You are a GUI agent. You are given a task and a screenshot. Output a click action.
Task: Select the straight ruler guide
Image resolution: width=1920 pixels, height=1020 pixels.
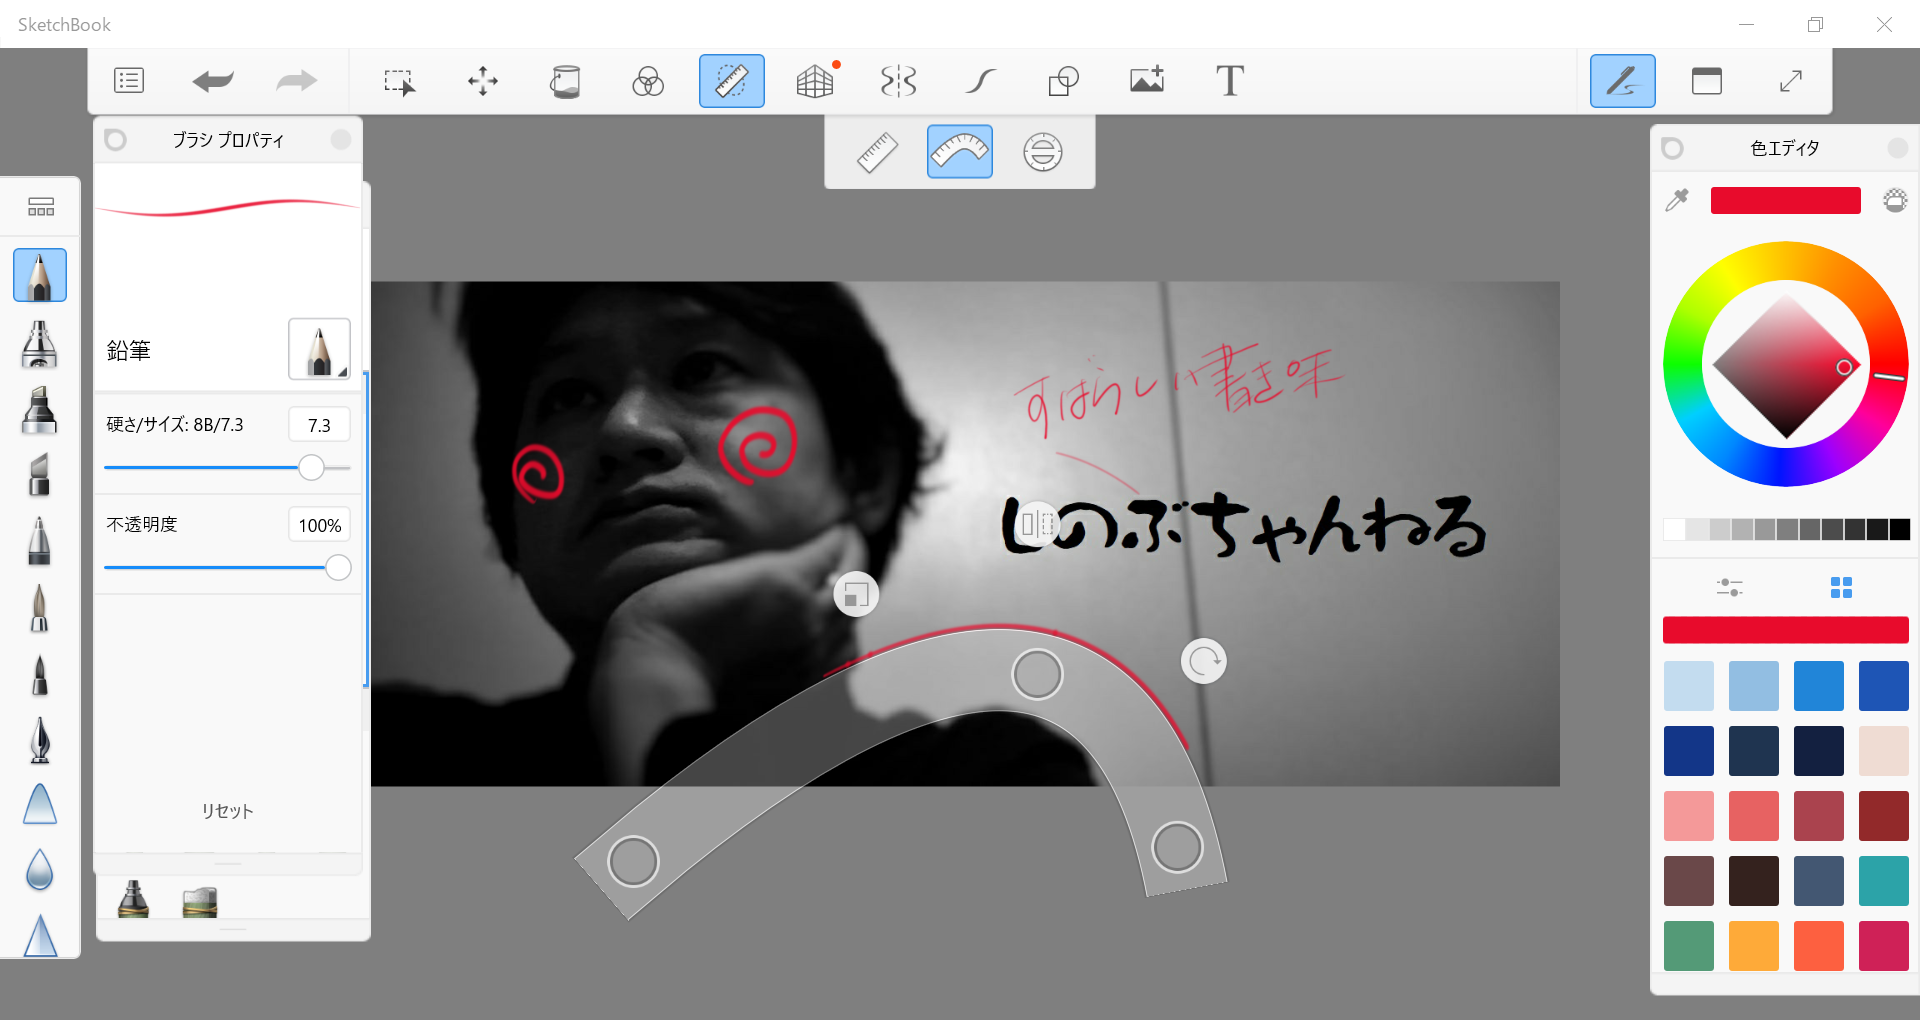point(877,152)
